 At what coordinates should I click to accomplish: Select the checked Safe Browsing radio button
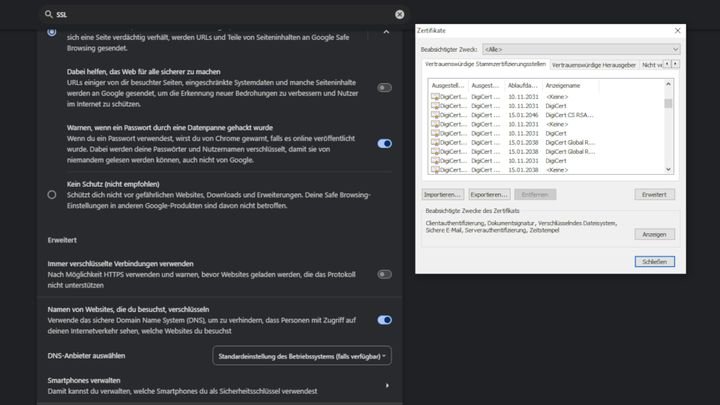point(51,32)
